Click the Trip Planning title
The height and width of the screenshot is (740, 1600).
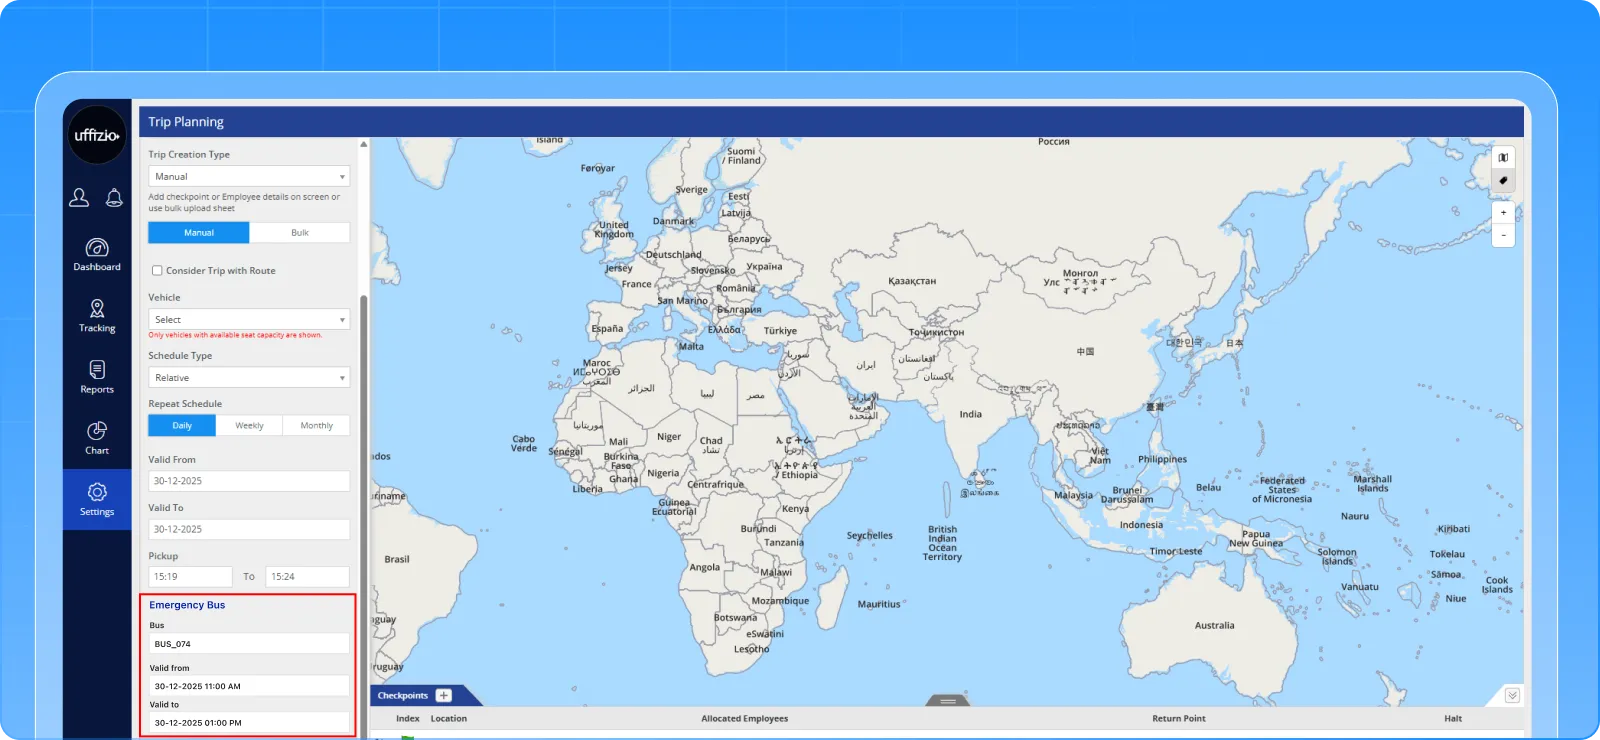[186, 122]
